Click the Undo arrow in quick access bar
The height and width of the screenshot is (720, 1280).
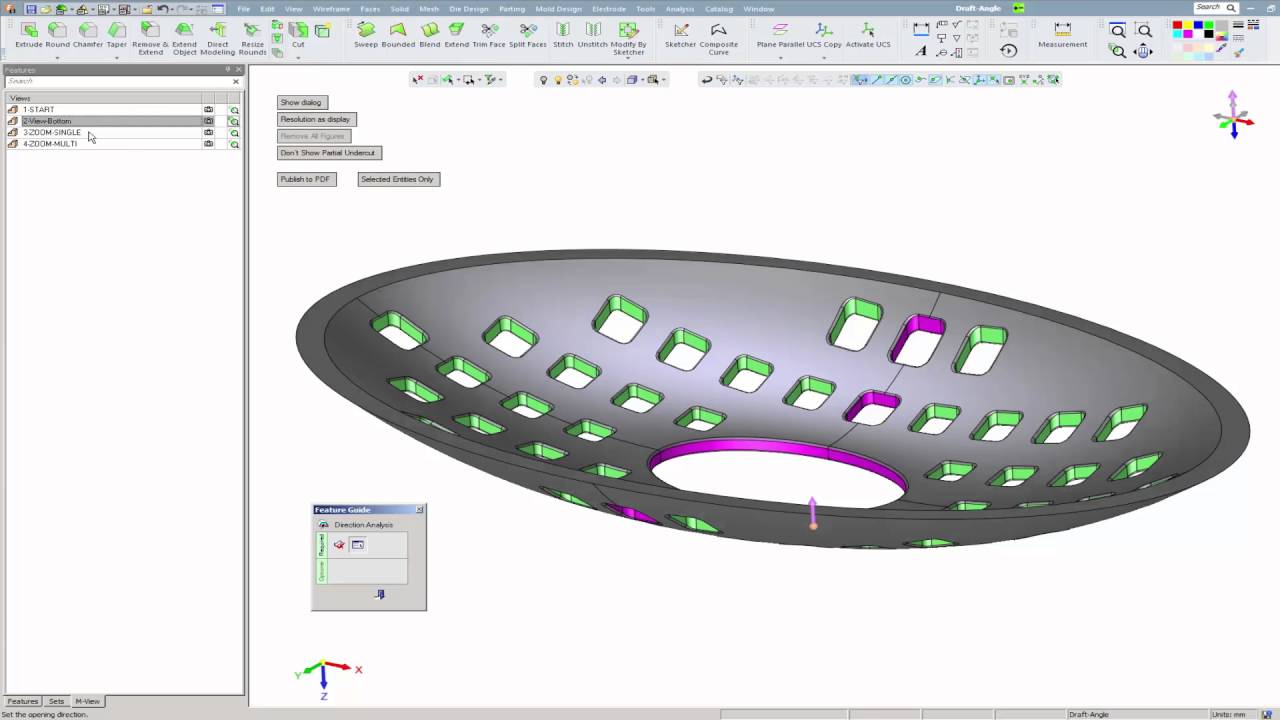pos(163,9)
